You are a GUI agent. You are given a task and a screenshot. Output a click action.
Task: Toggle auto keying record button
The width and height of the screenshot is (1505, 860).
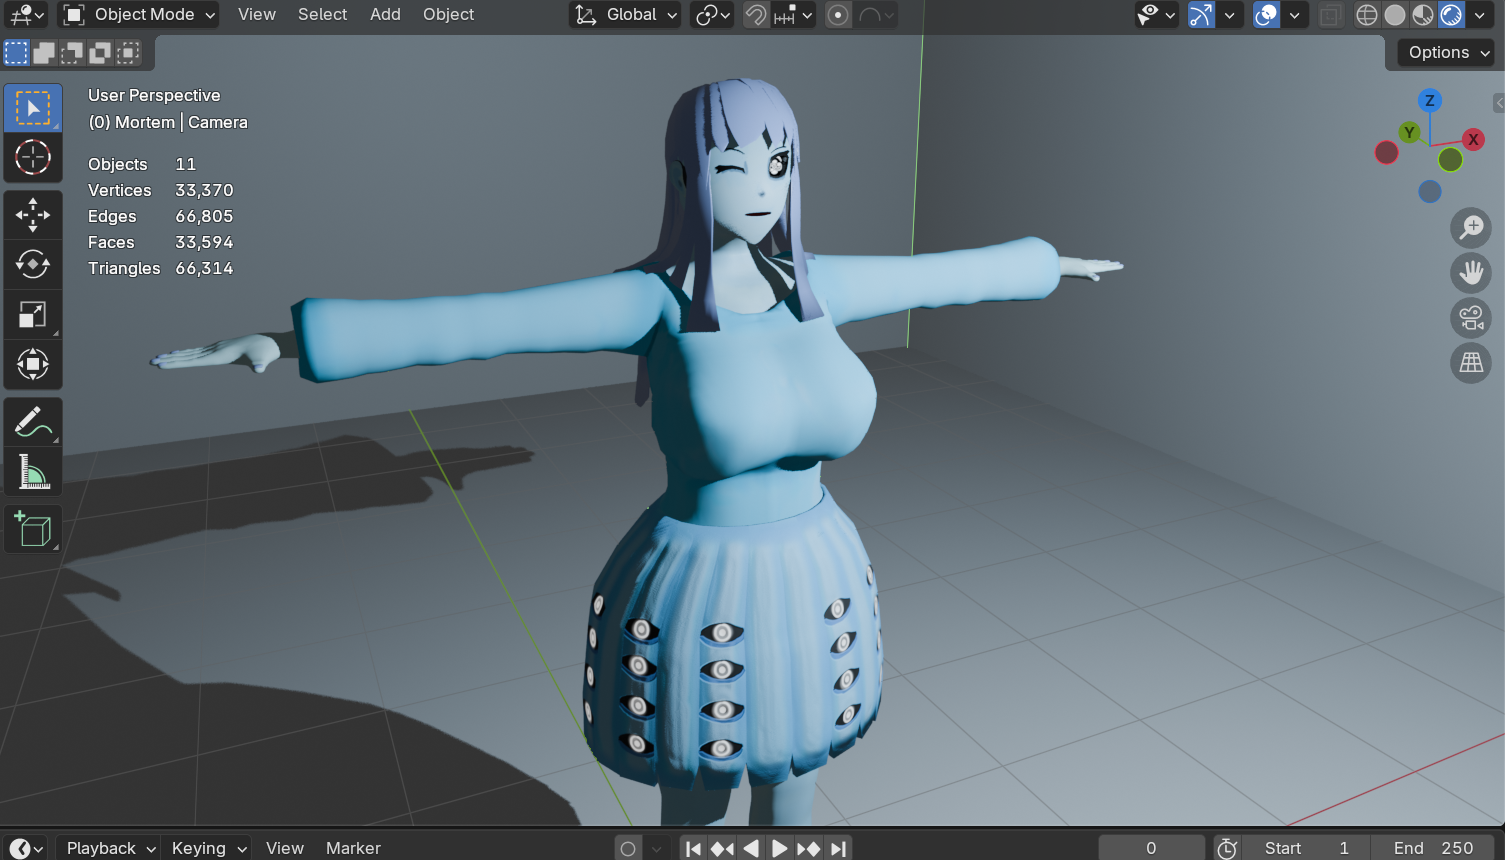[628, 848]
